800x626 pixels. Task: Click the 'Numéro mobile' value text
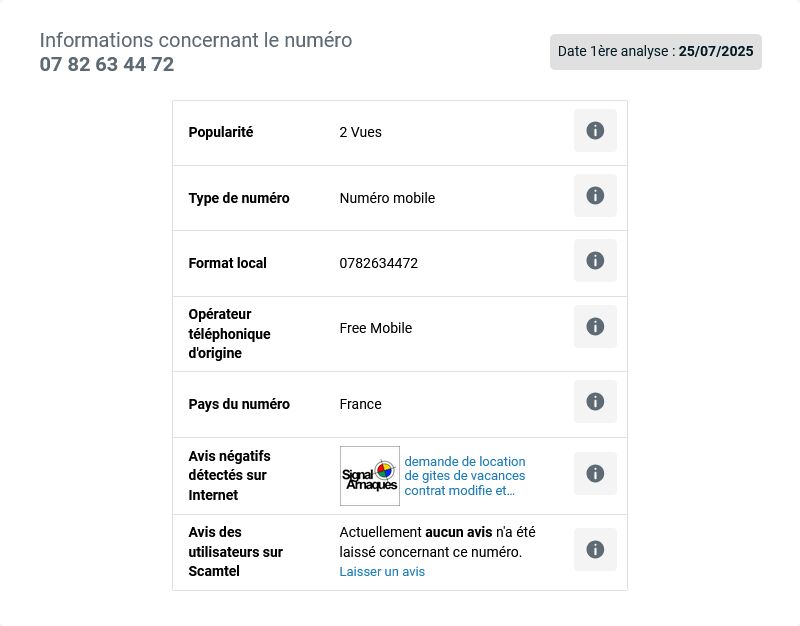pyautogui.click(x=387, y=198)
